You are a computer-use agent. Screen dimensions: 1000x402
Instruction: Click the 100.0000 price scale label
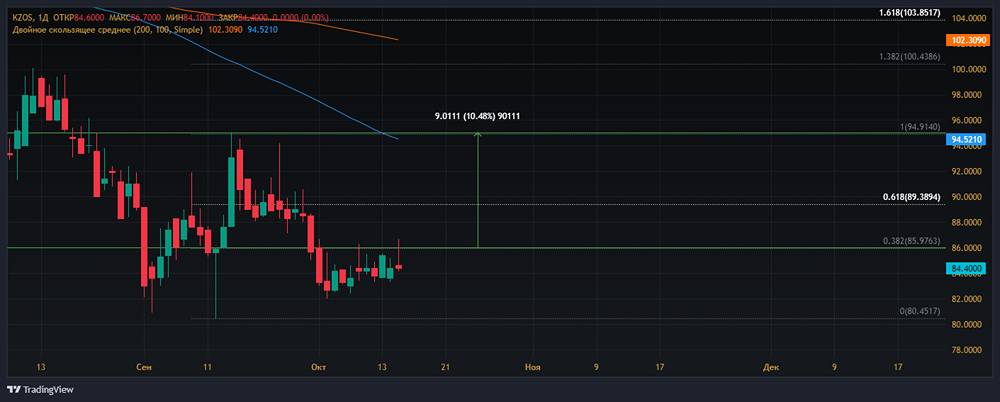pyautogui.click(x=967, y=70)
